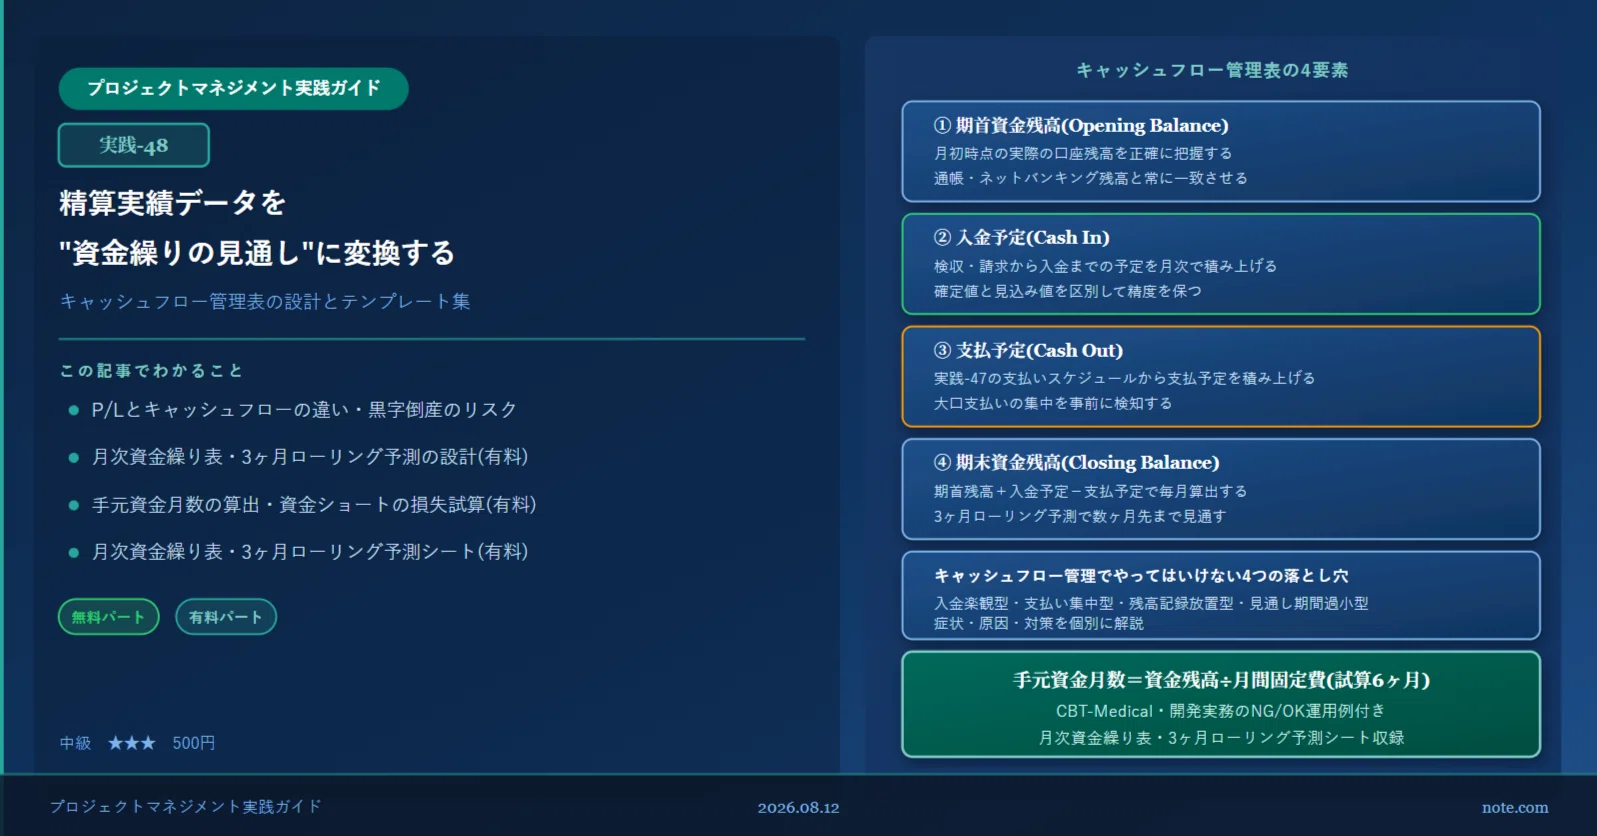The image size is (1597, 836).
Task: Click the 有料パート tag
Action: pos(226,617)
